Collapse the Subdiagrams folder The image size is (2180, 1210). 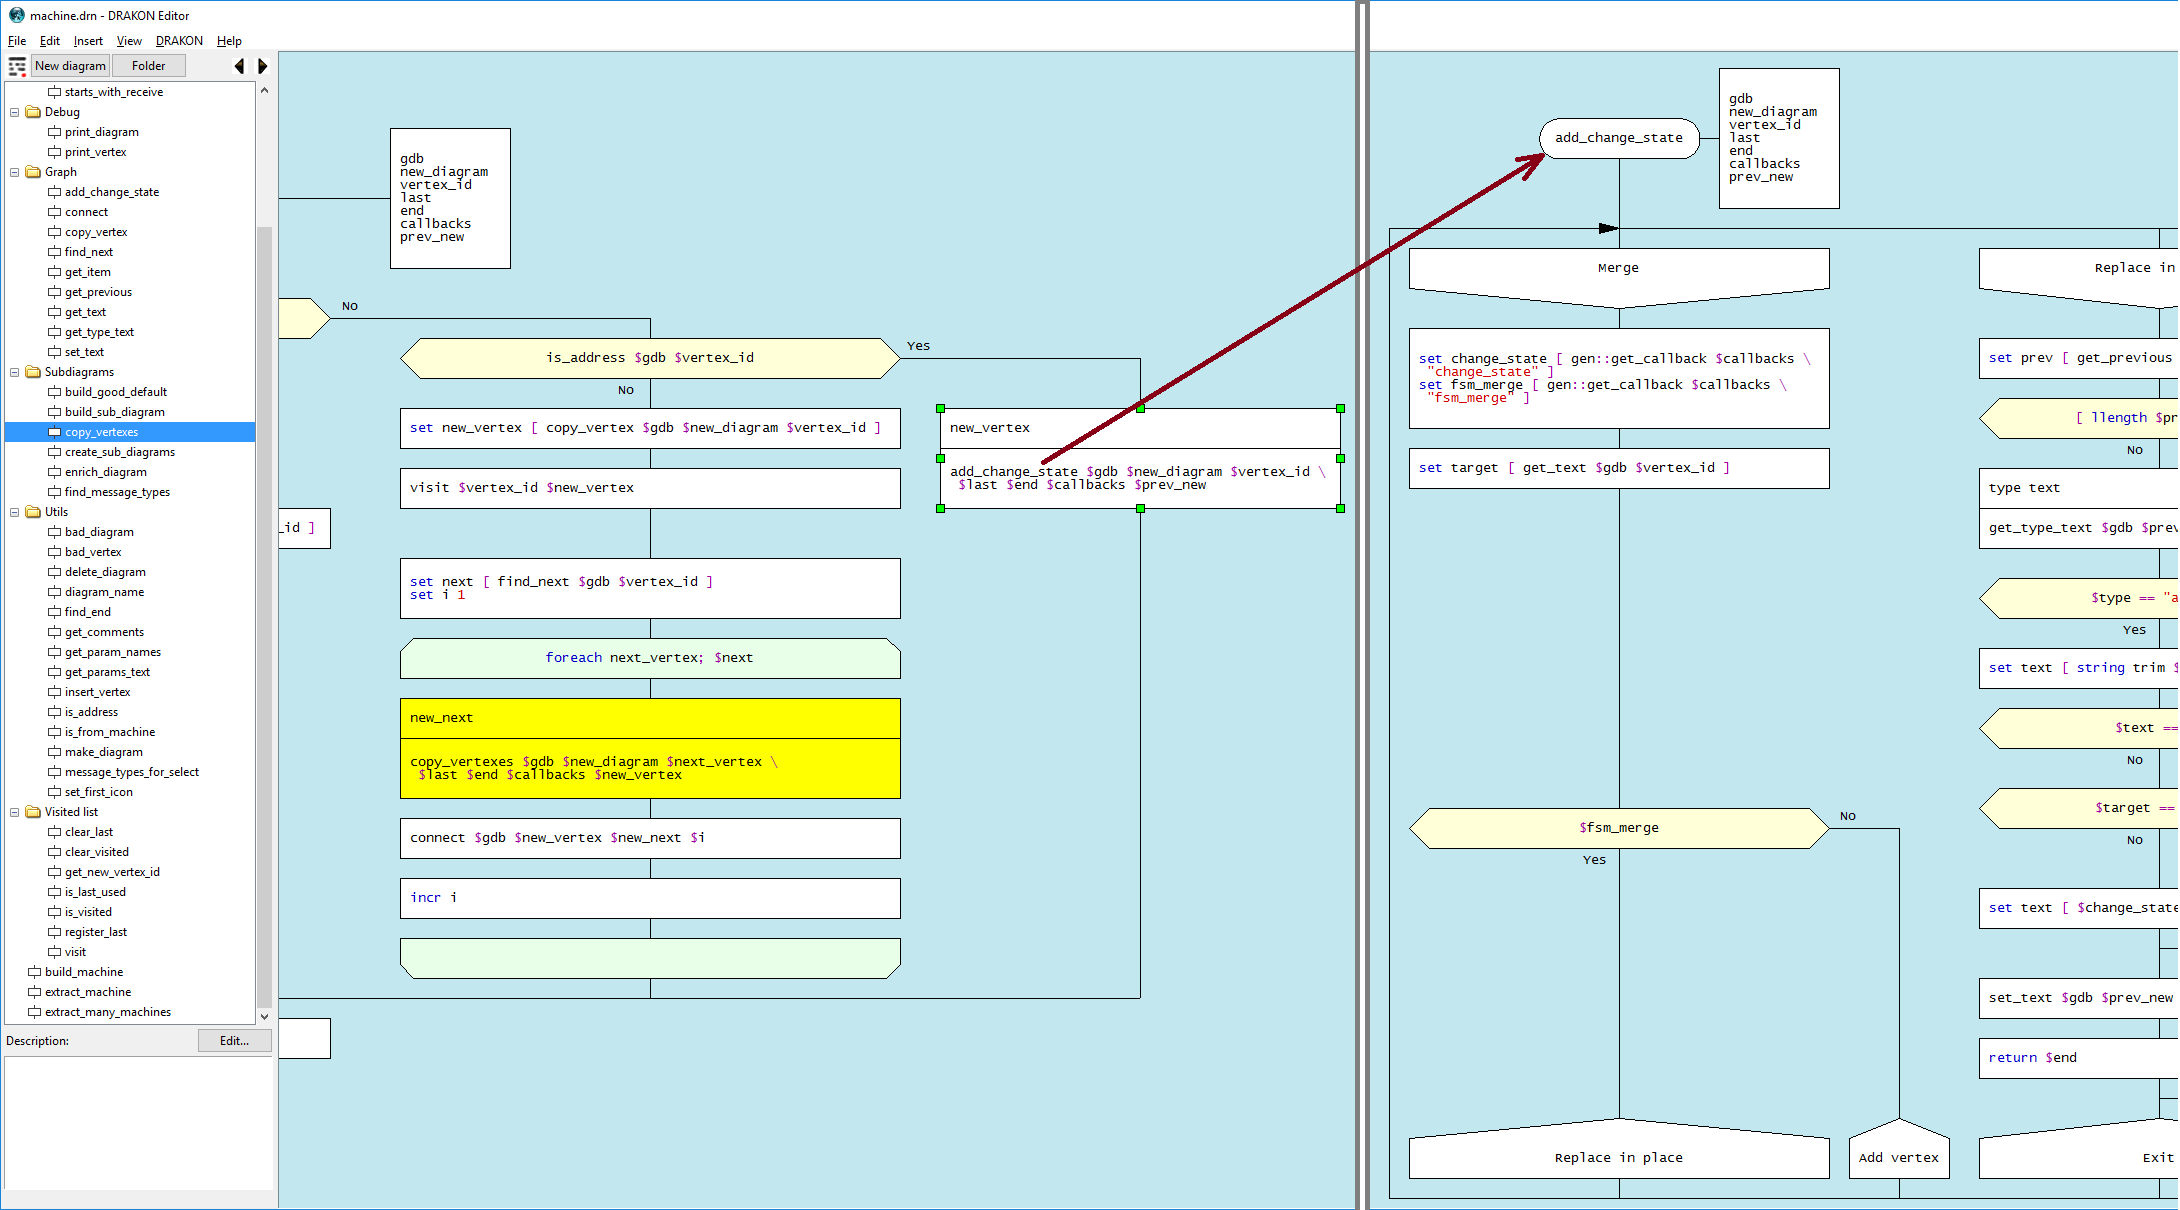pos(15,372)
